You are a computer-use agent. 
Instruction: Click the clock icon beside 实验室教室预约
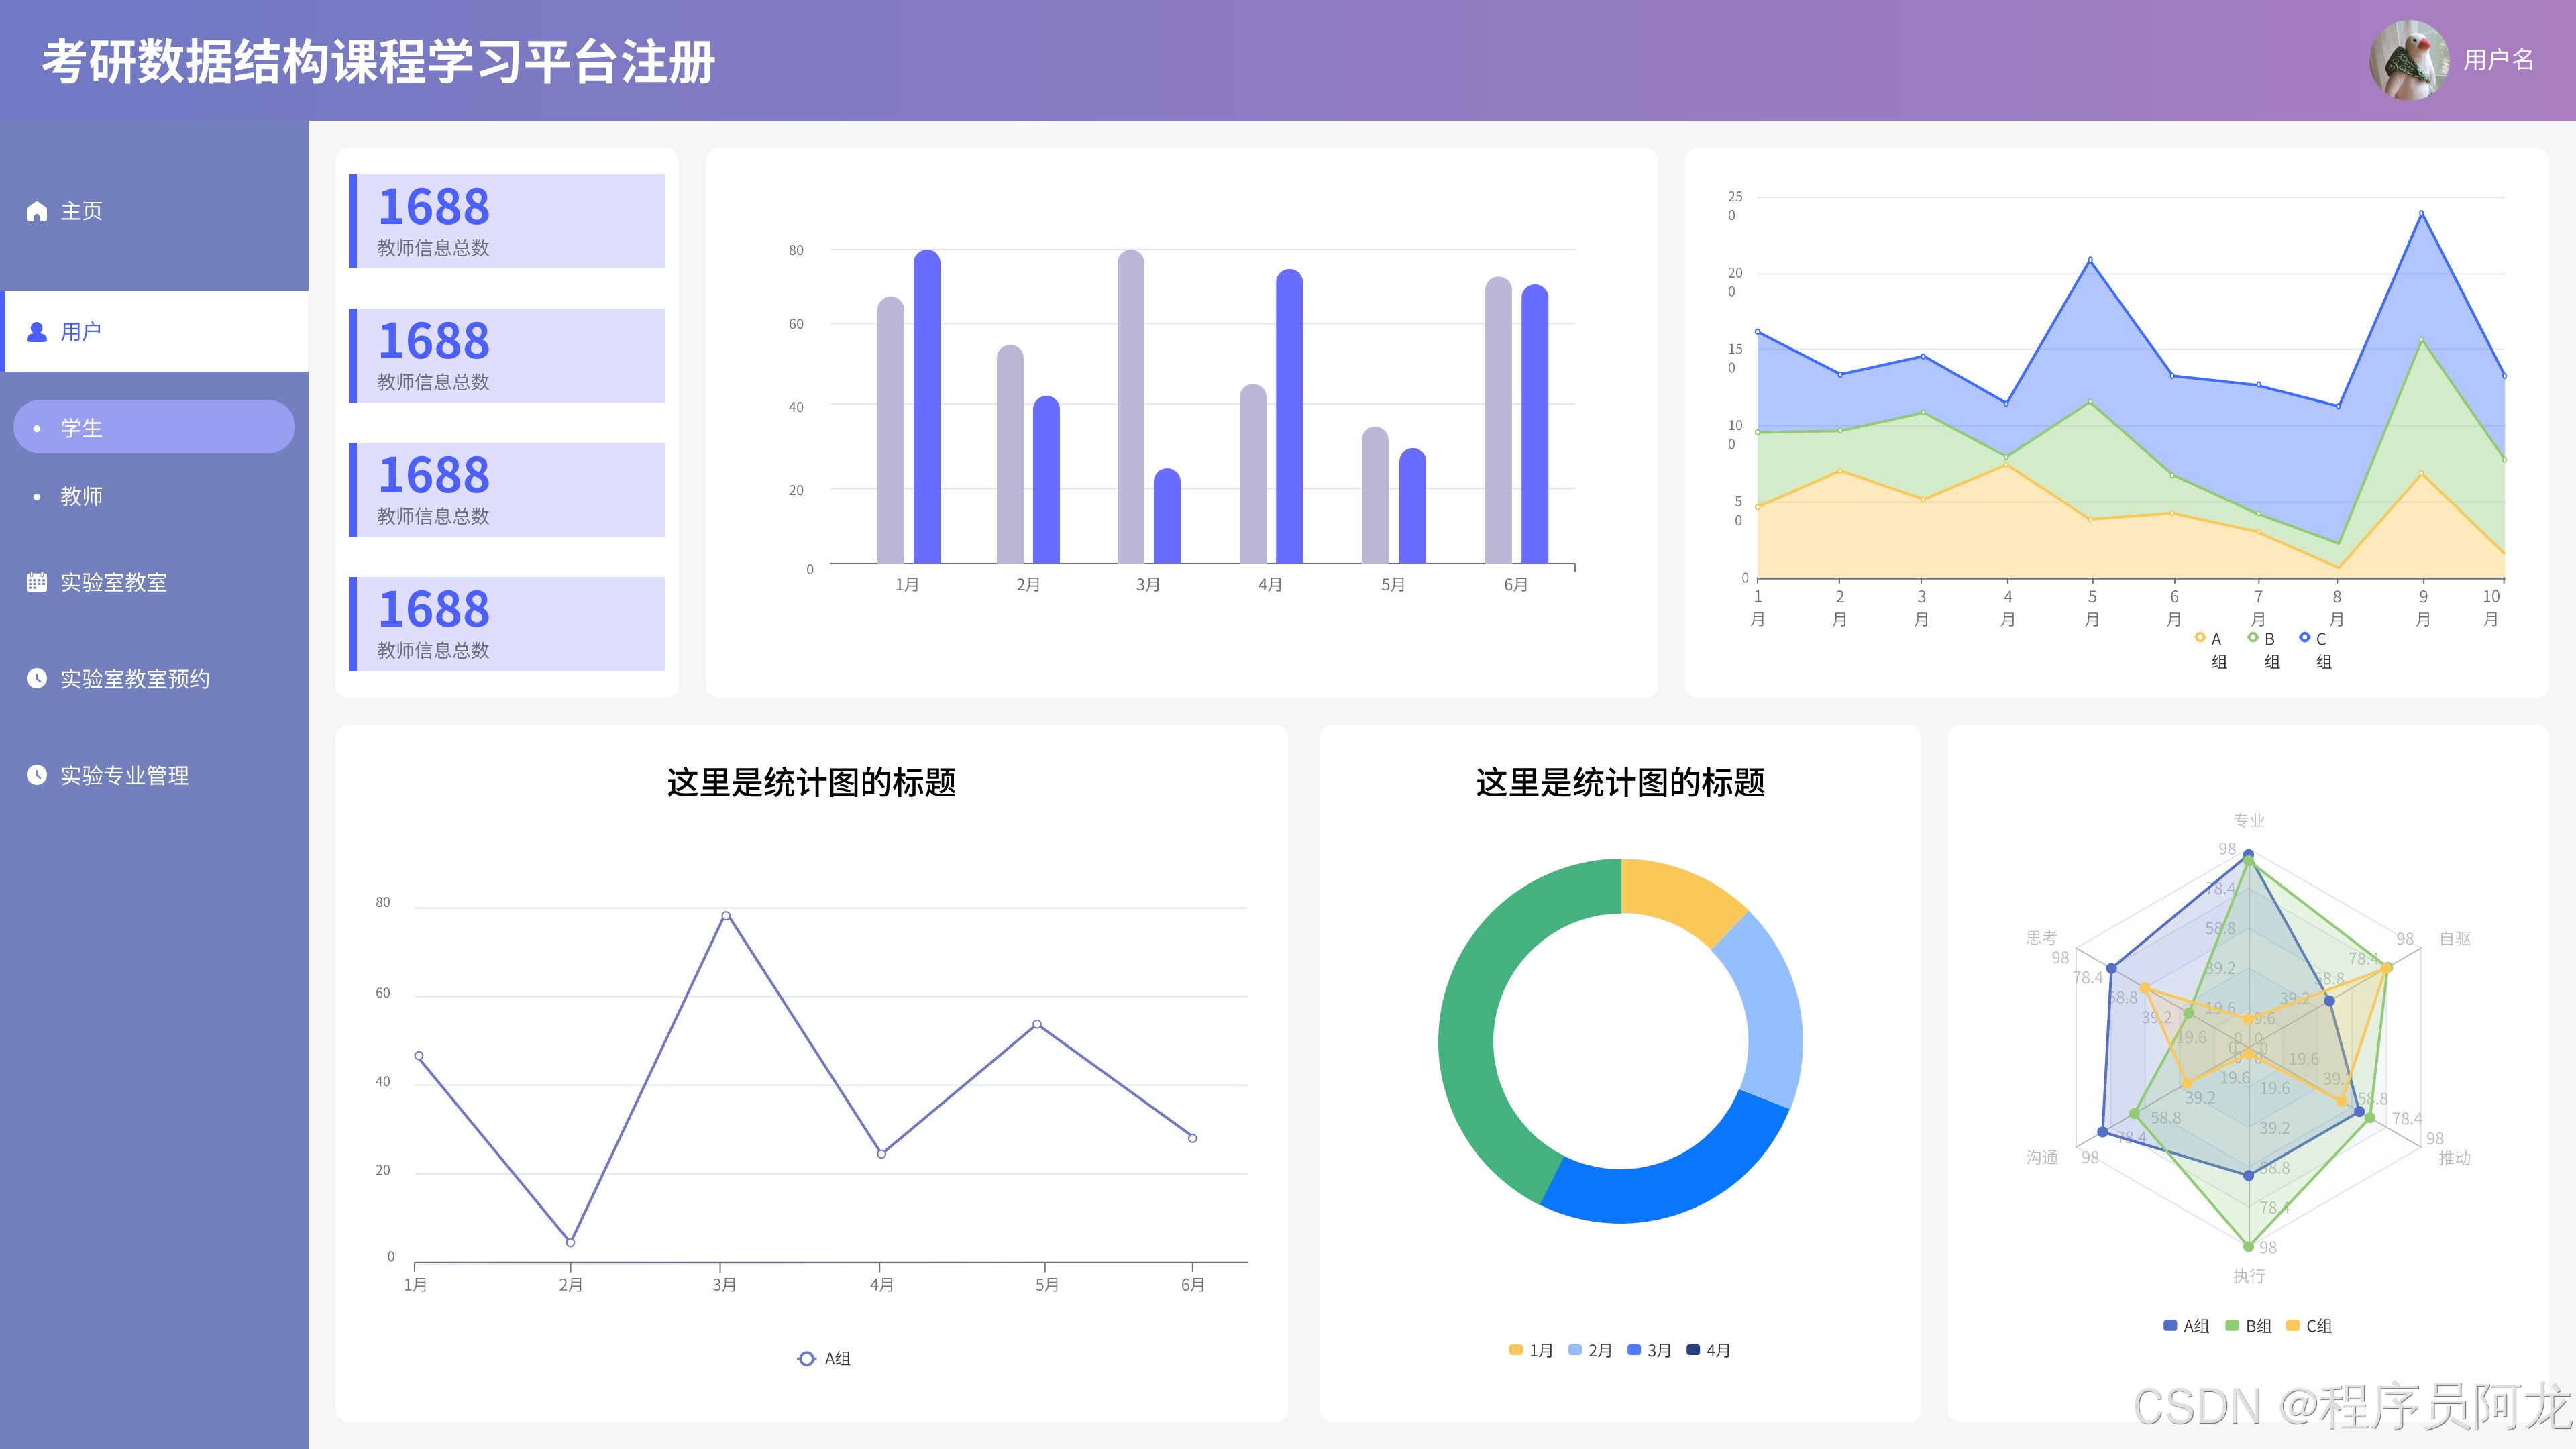37,678
